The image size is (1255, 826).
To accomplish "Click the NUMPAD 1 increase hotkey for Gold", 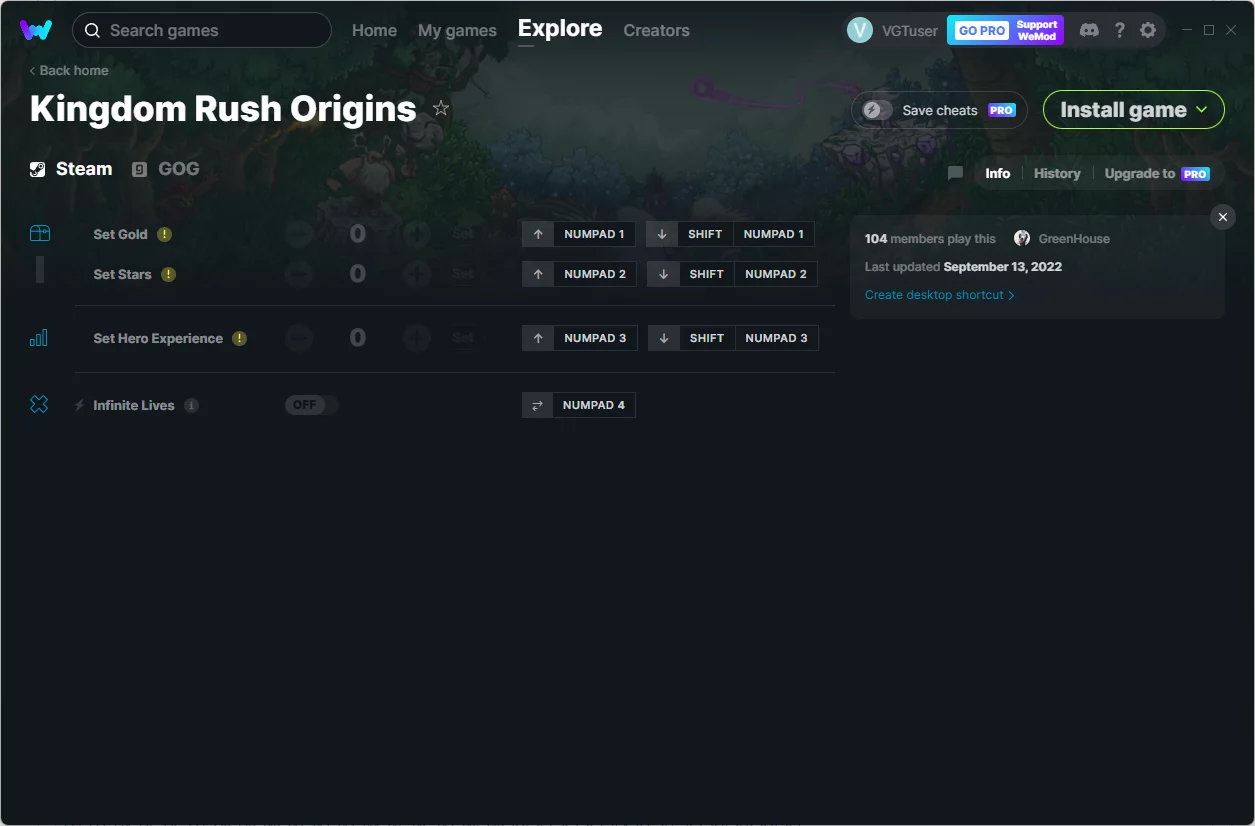I will [x=594, y=234].
